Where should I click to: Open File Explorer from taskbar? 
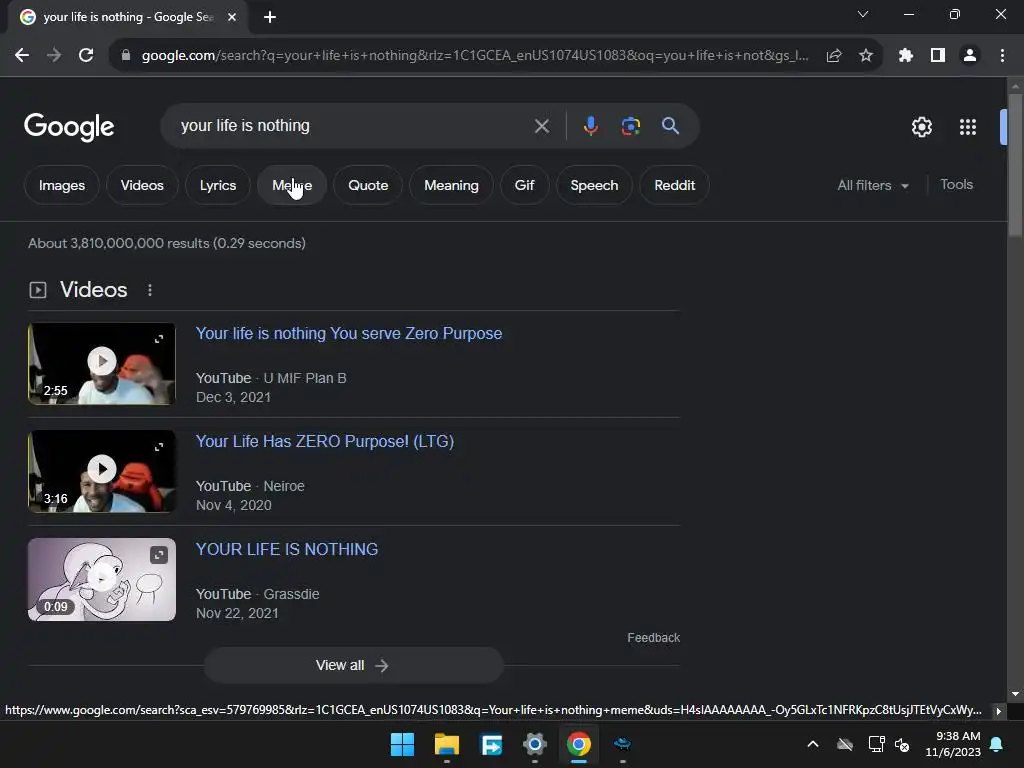[447, 744]
